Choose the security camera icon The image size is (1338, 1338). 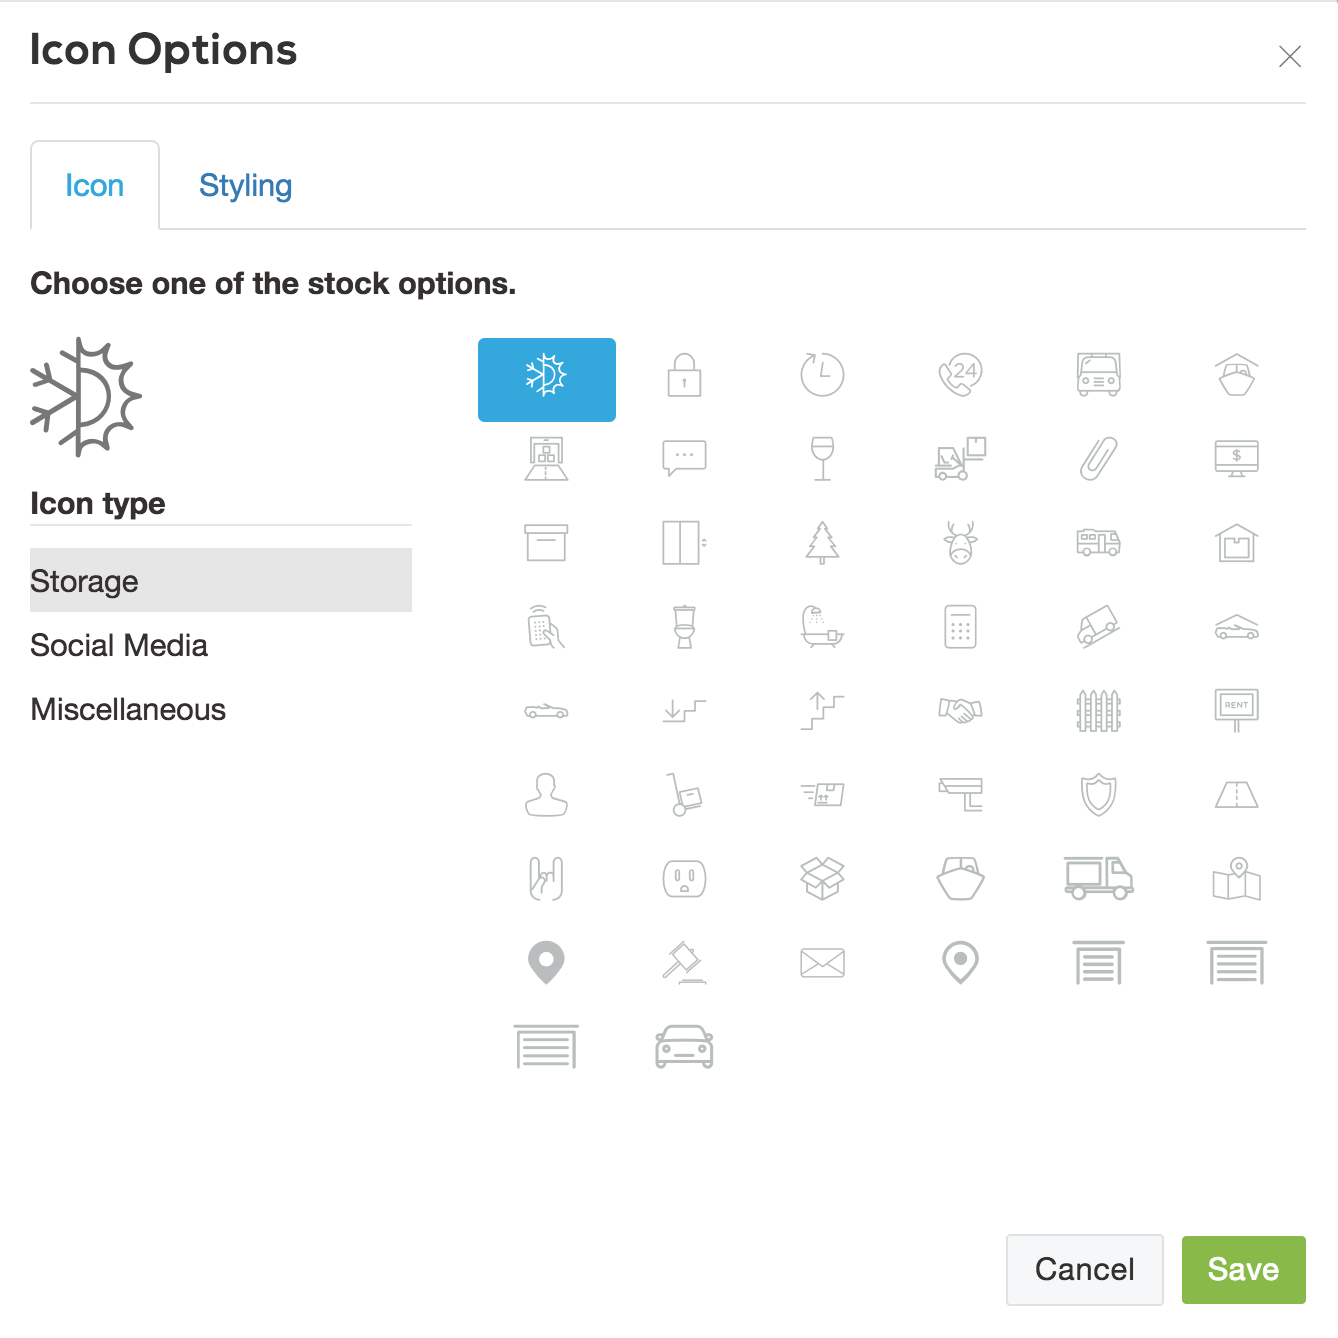(961, 795)
